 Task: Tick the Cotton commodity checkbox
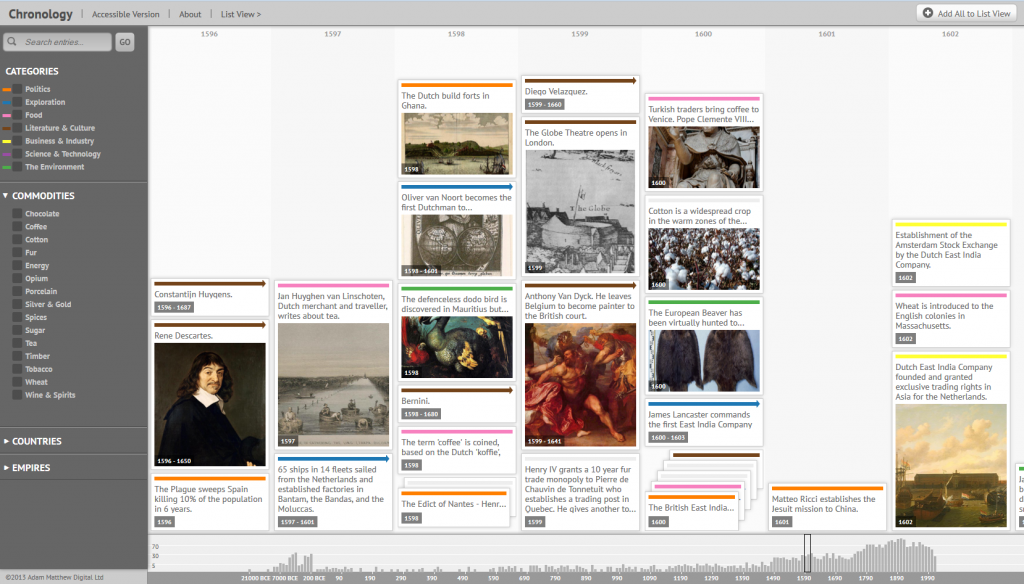(18, 240)
